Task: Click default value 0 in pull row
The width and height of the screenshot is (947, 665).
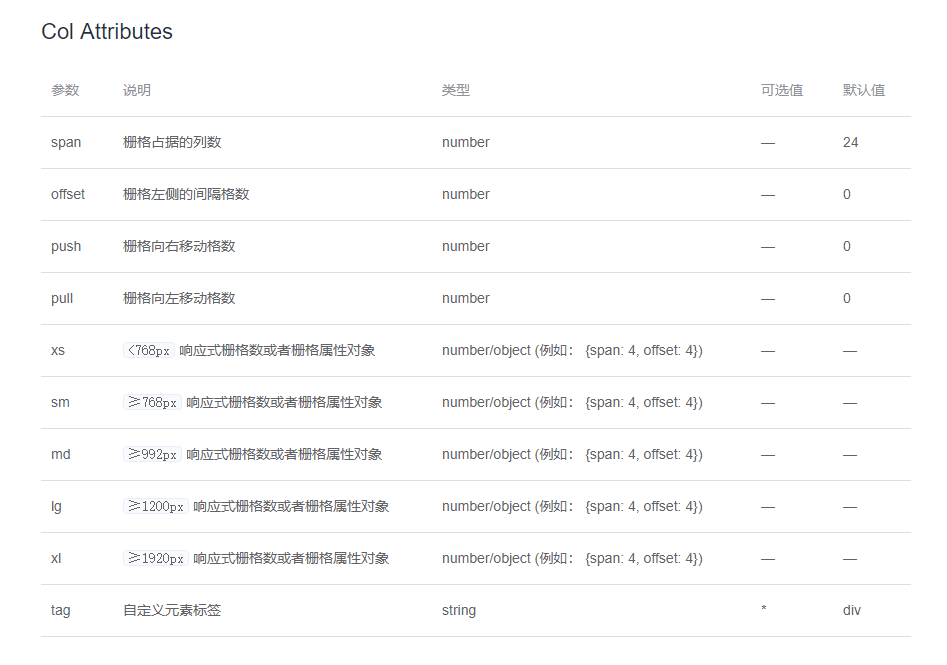Action: pyautogui.click(x=847, y=298)
